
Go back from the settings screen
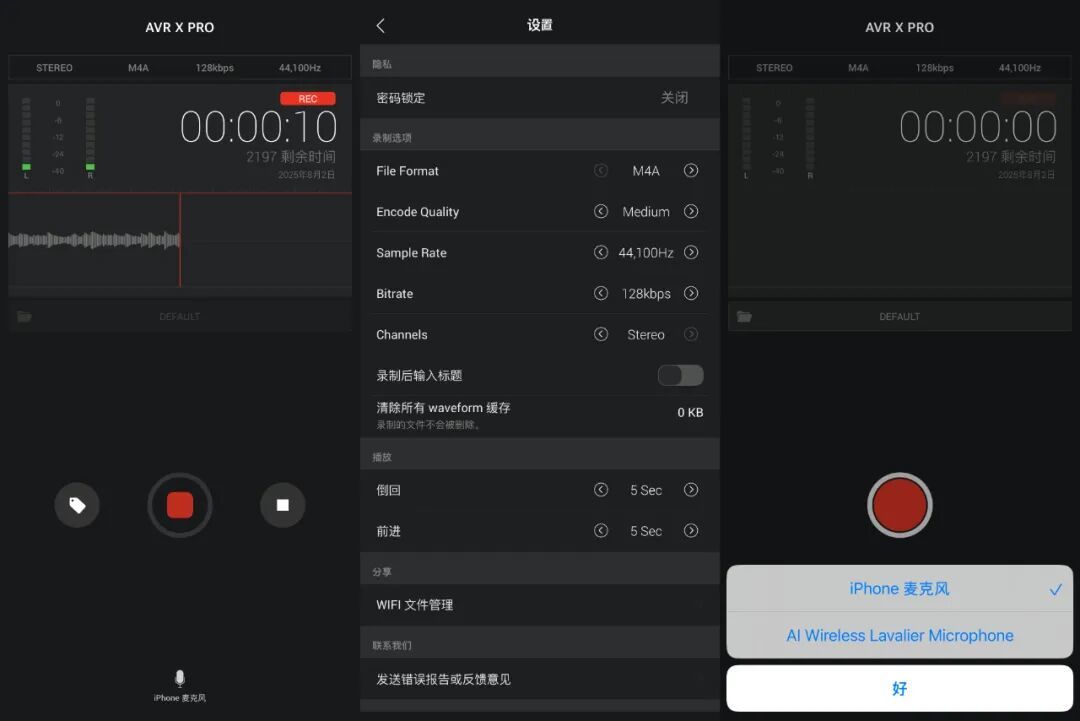(x=381, y=25)
